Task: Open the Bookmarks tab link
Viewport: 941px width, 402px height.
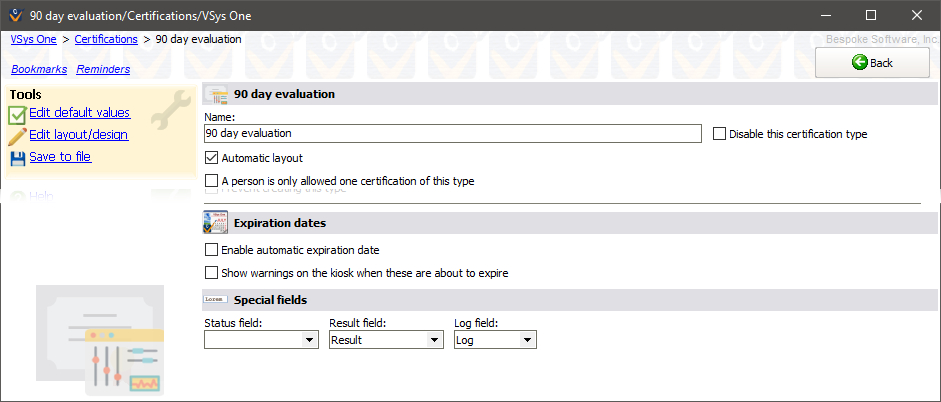Action: (x=38, y=69)
